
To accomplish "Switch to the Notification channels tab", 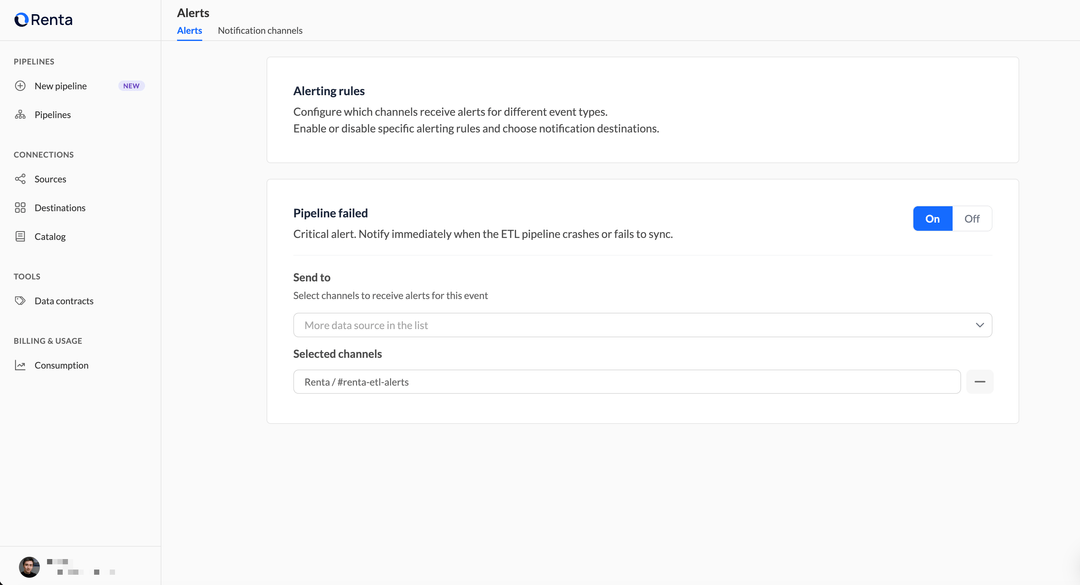I will click(260, 31).
